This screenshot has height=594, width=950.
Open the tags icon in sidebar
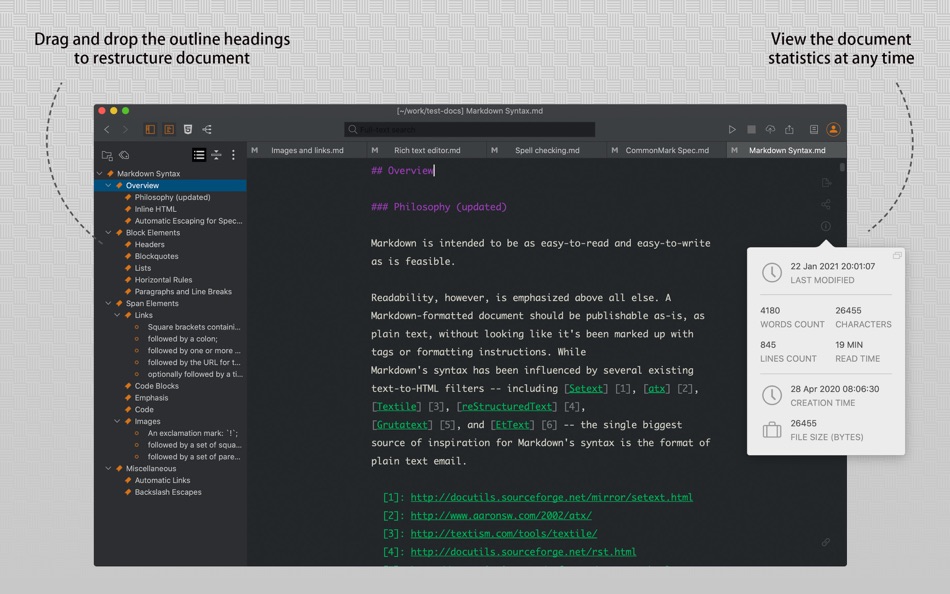(124, 155)
